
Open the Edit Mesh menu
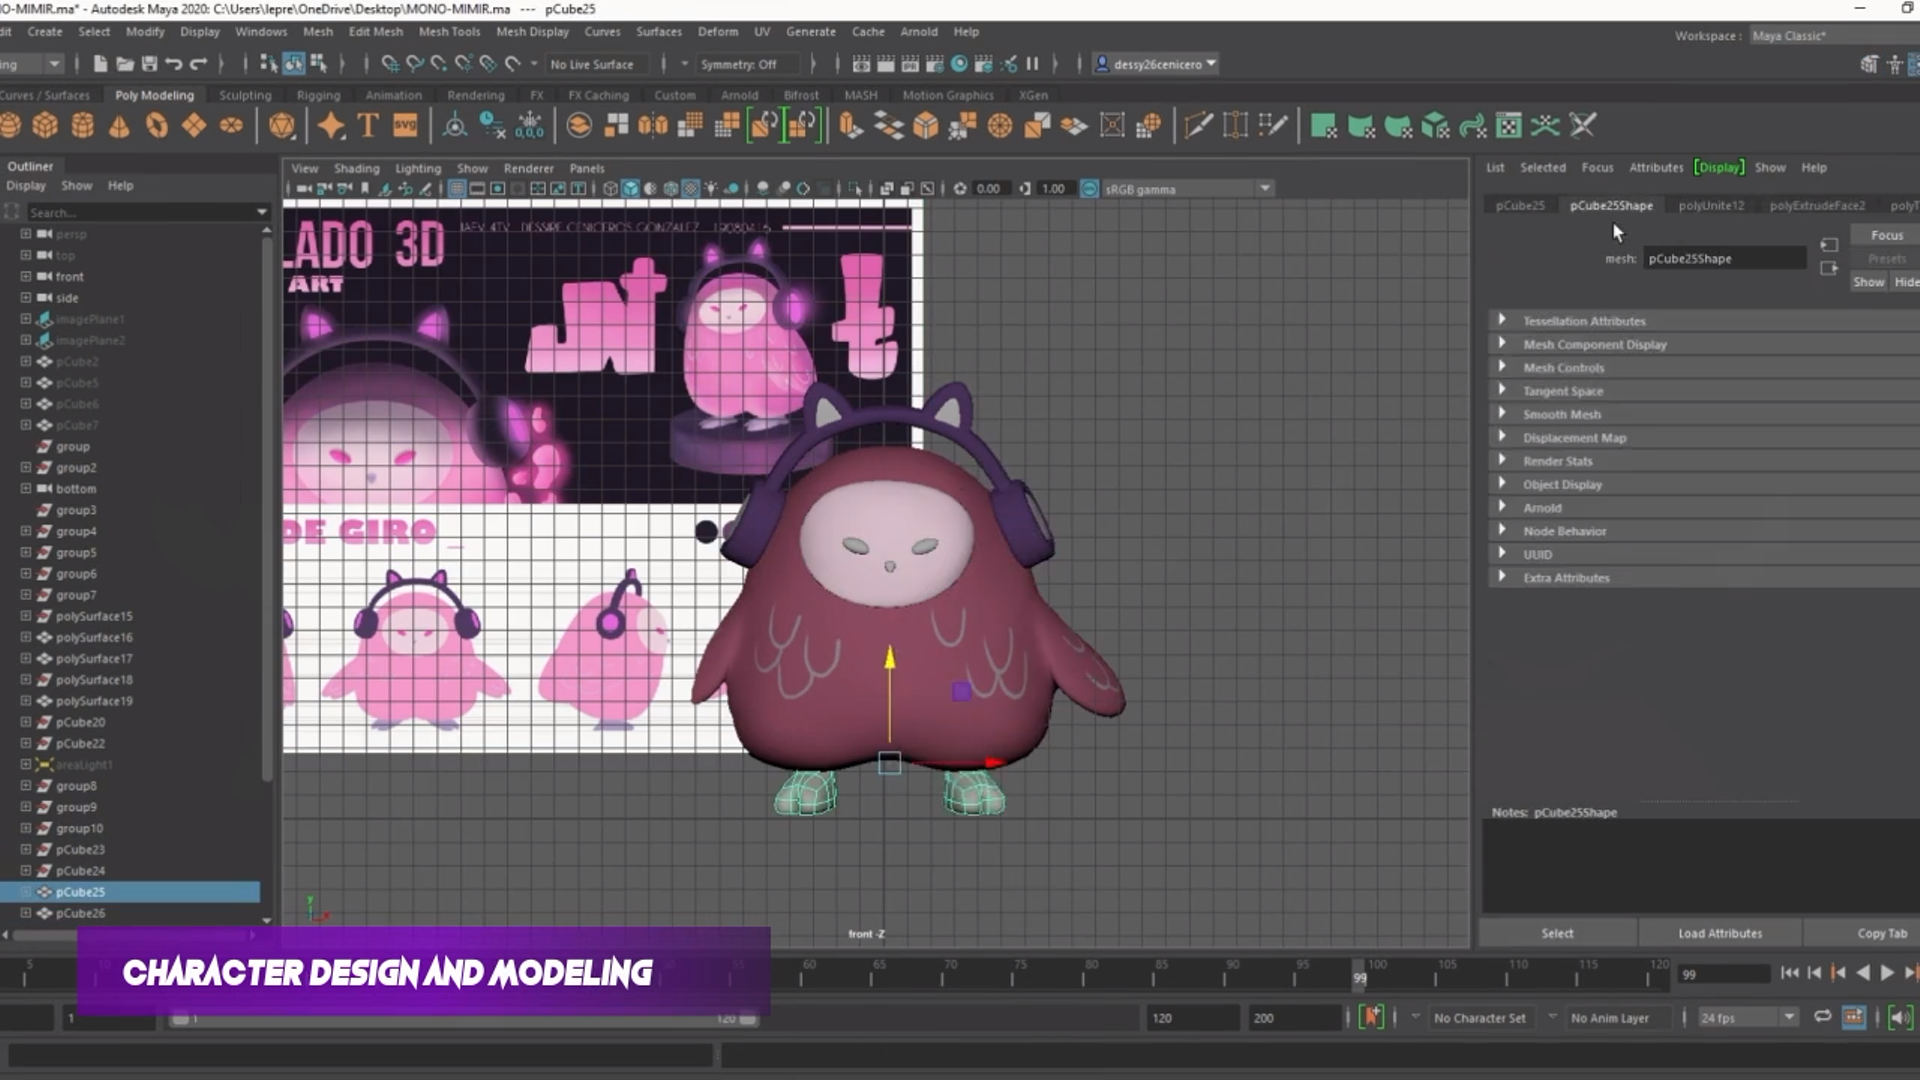tap(375, 32)
